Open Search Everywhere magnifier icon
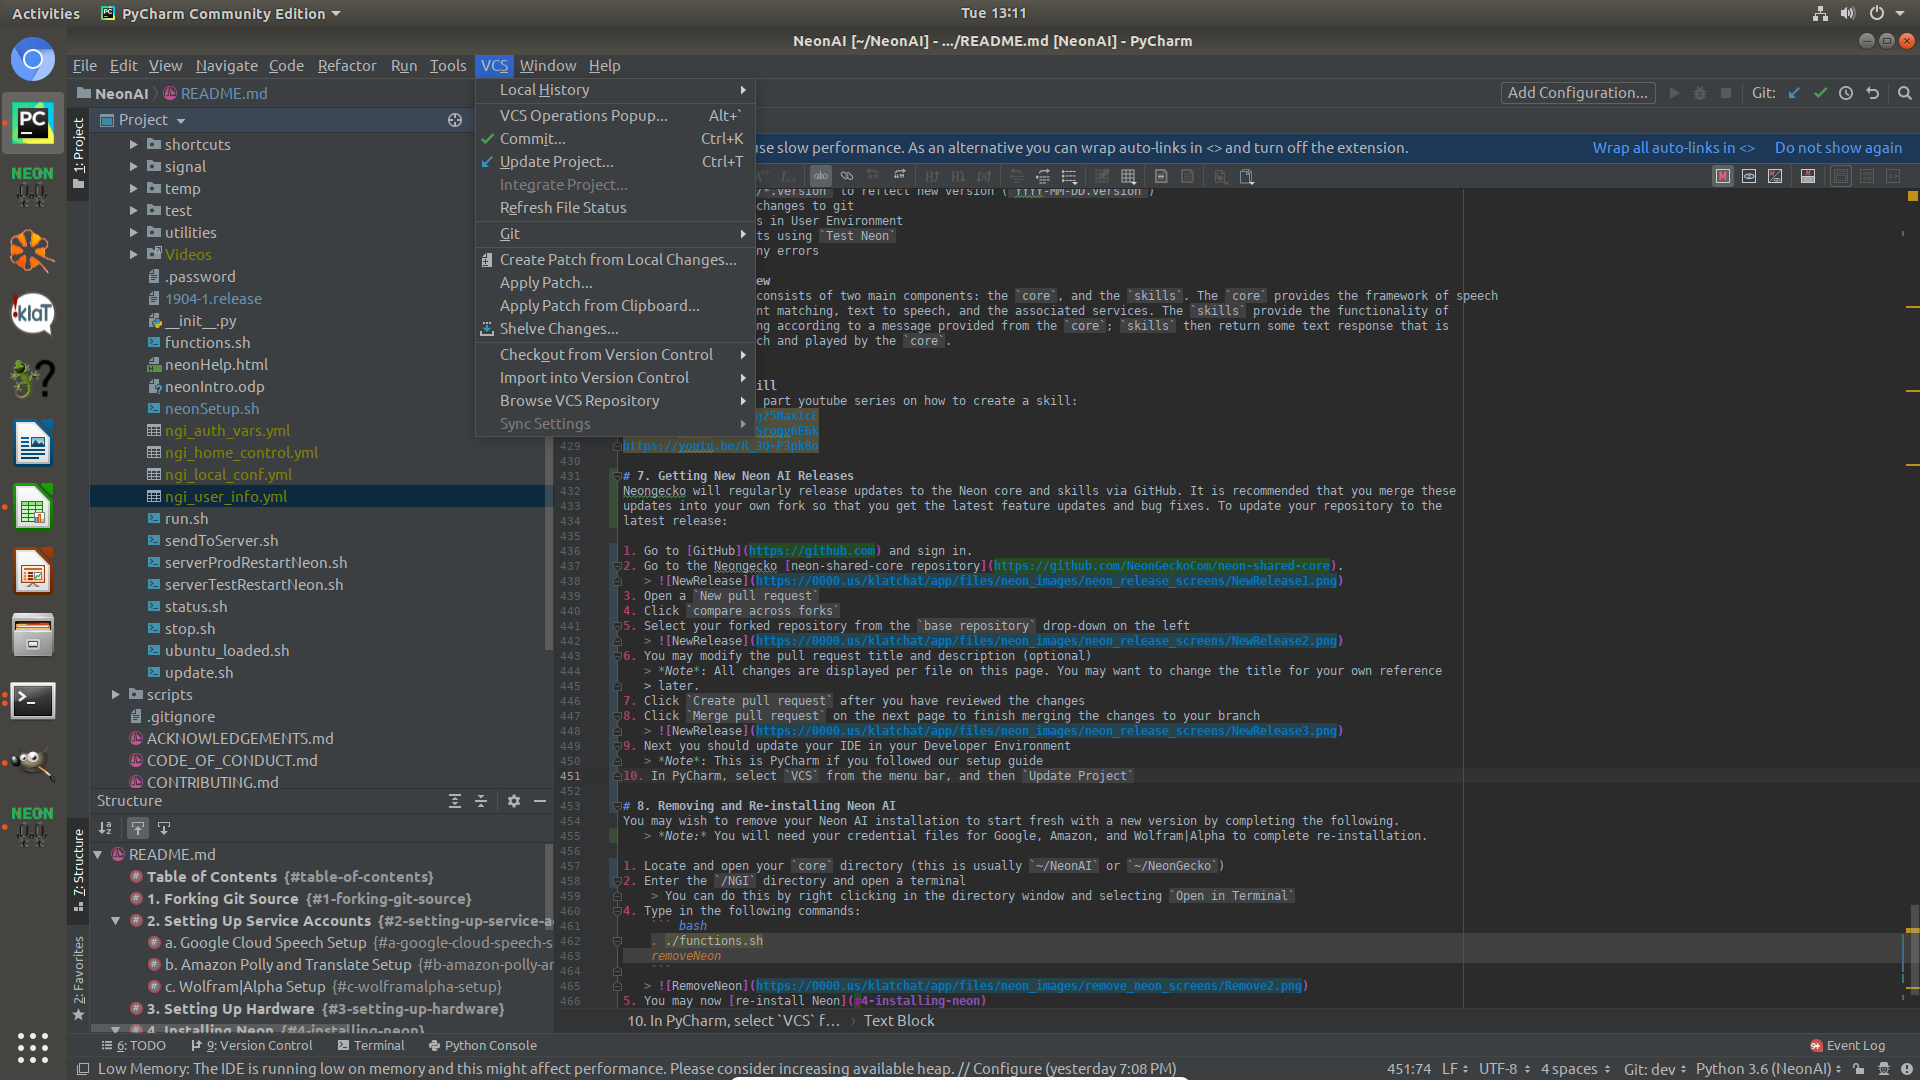The height and width of the screenshot is (1080, 1920). (1905, 93)
